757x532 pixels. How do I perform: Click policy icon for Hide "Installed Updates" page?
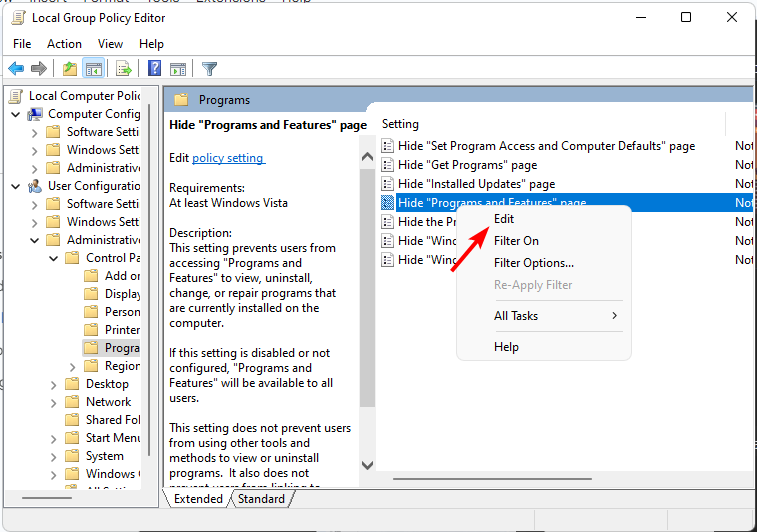click(x=387, y=184)
